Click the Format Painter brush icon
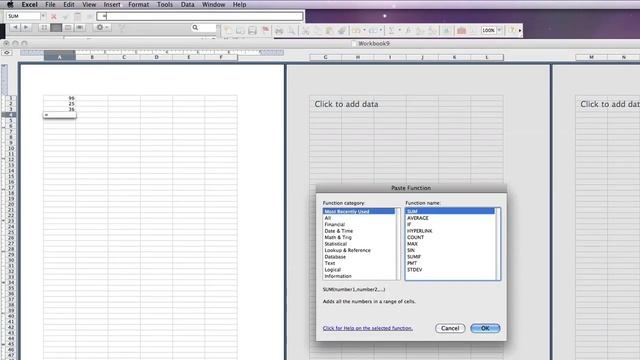This screenshot has width=640, height=360. [x=342, y=30]
